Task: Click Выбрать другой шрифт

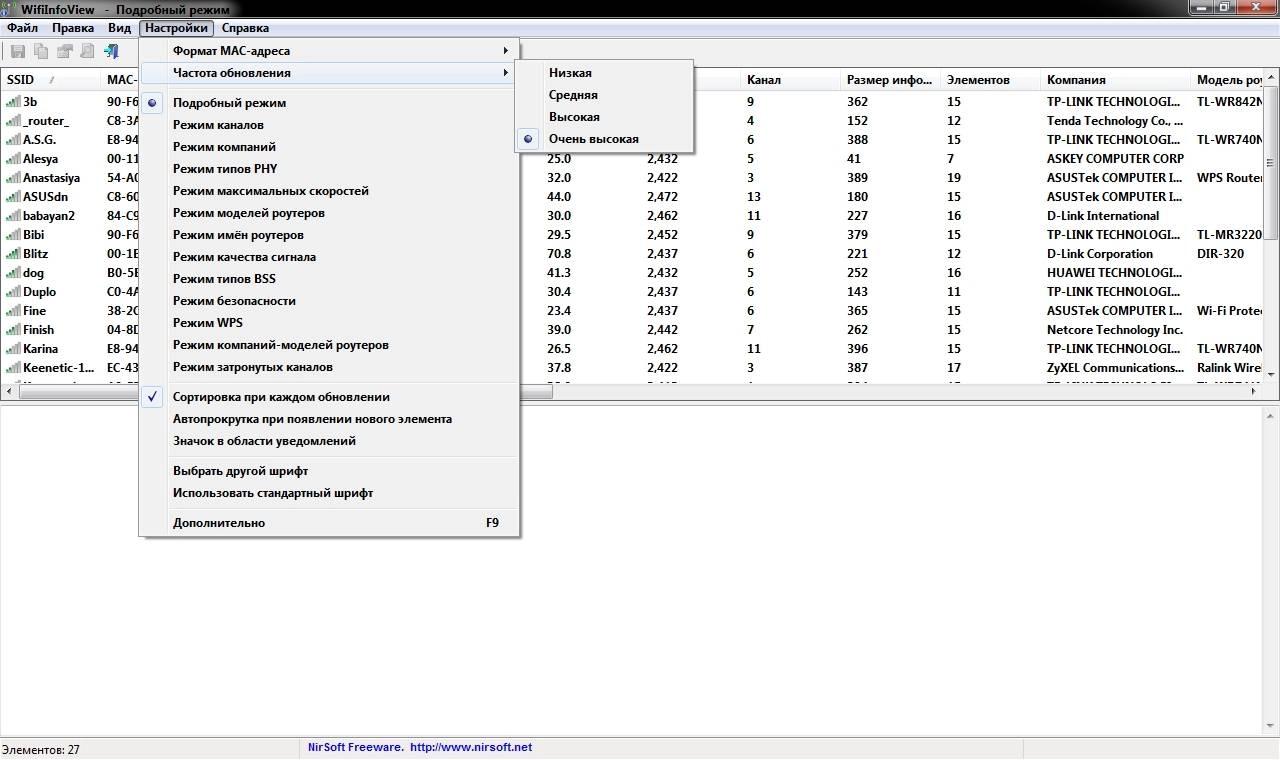Action: (x=329, y=471)
